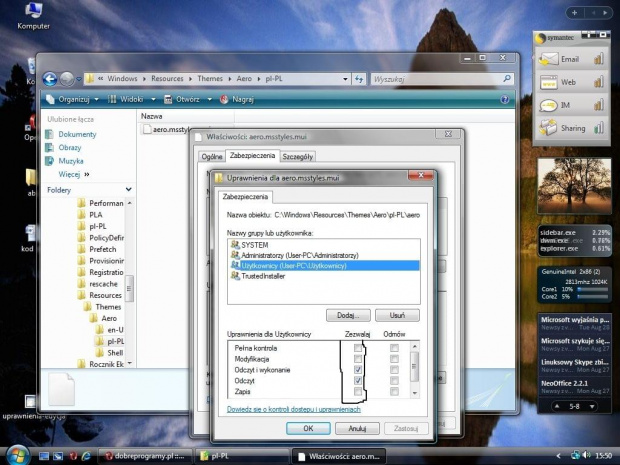
Task: Click the Usuń button
Action: point(397,315)
